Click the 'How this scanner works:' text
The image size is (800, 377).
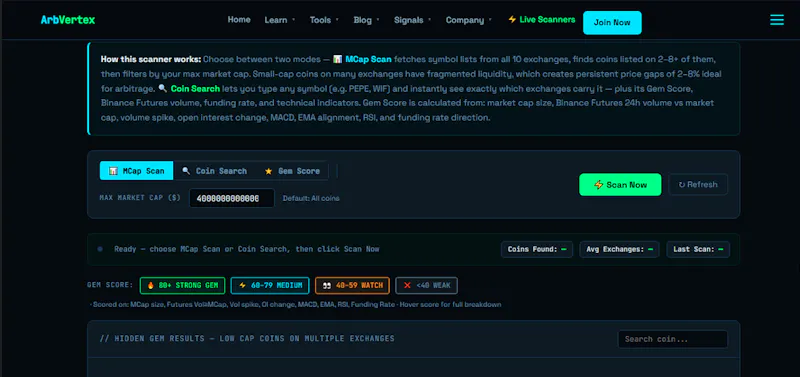[x=151, y=59]
